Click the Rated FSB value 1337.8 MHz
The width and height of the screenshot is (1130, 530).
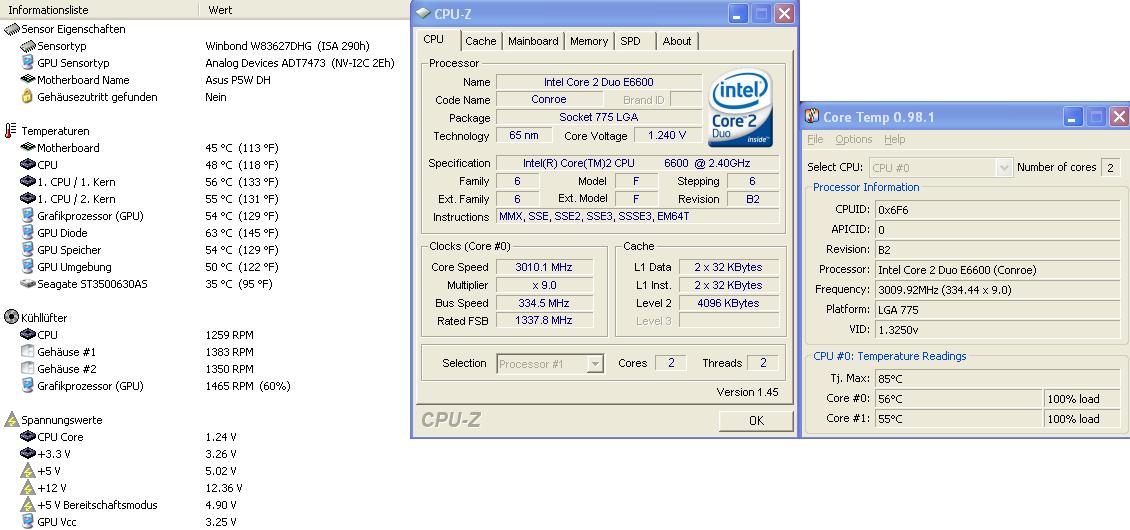(543, 320)
